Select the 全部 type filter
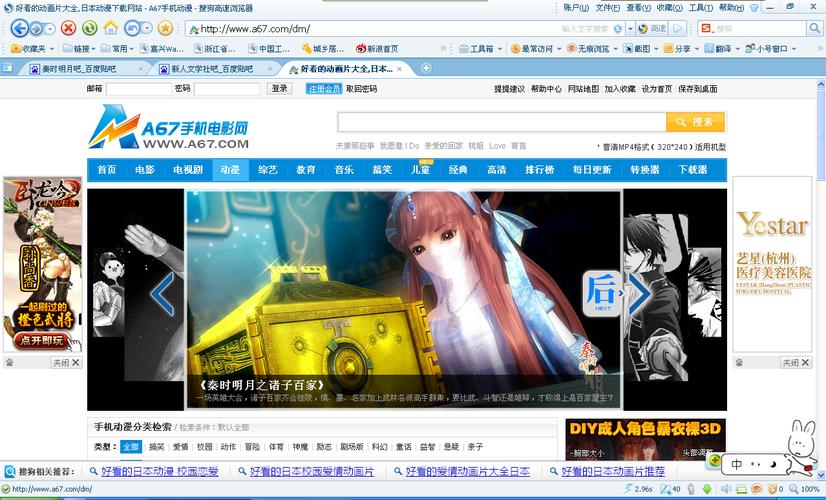The width and height of the screenshot is (826, 500). click(131, 446)
